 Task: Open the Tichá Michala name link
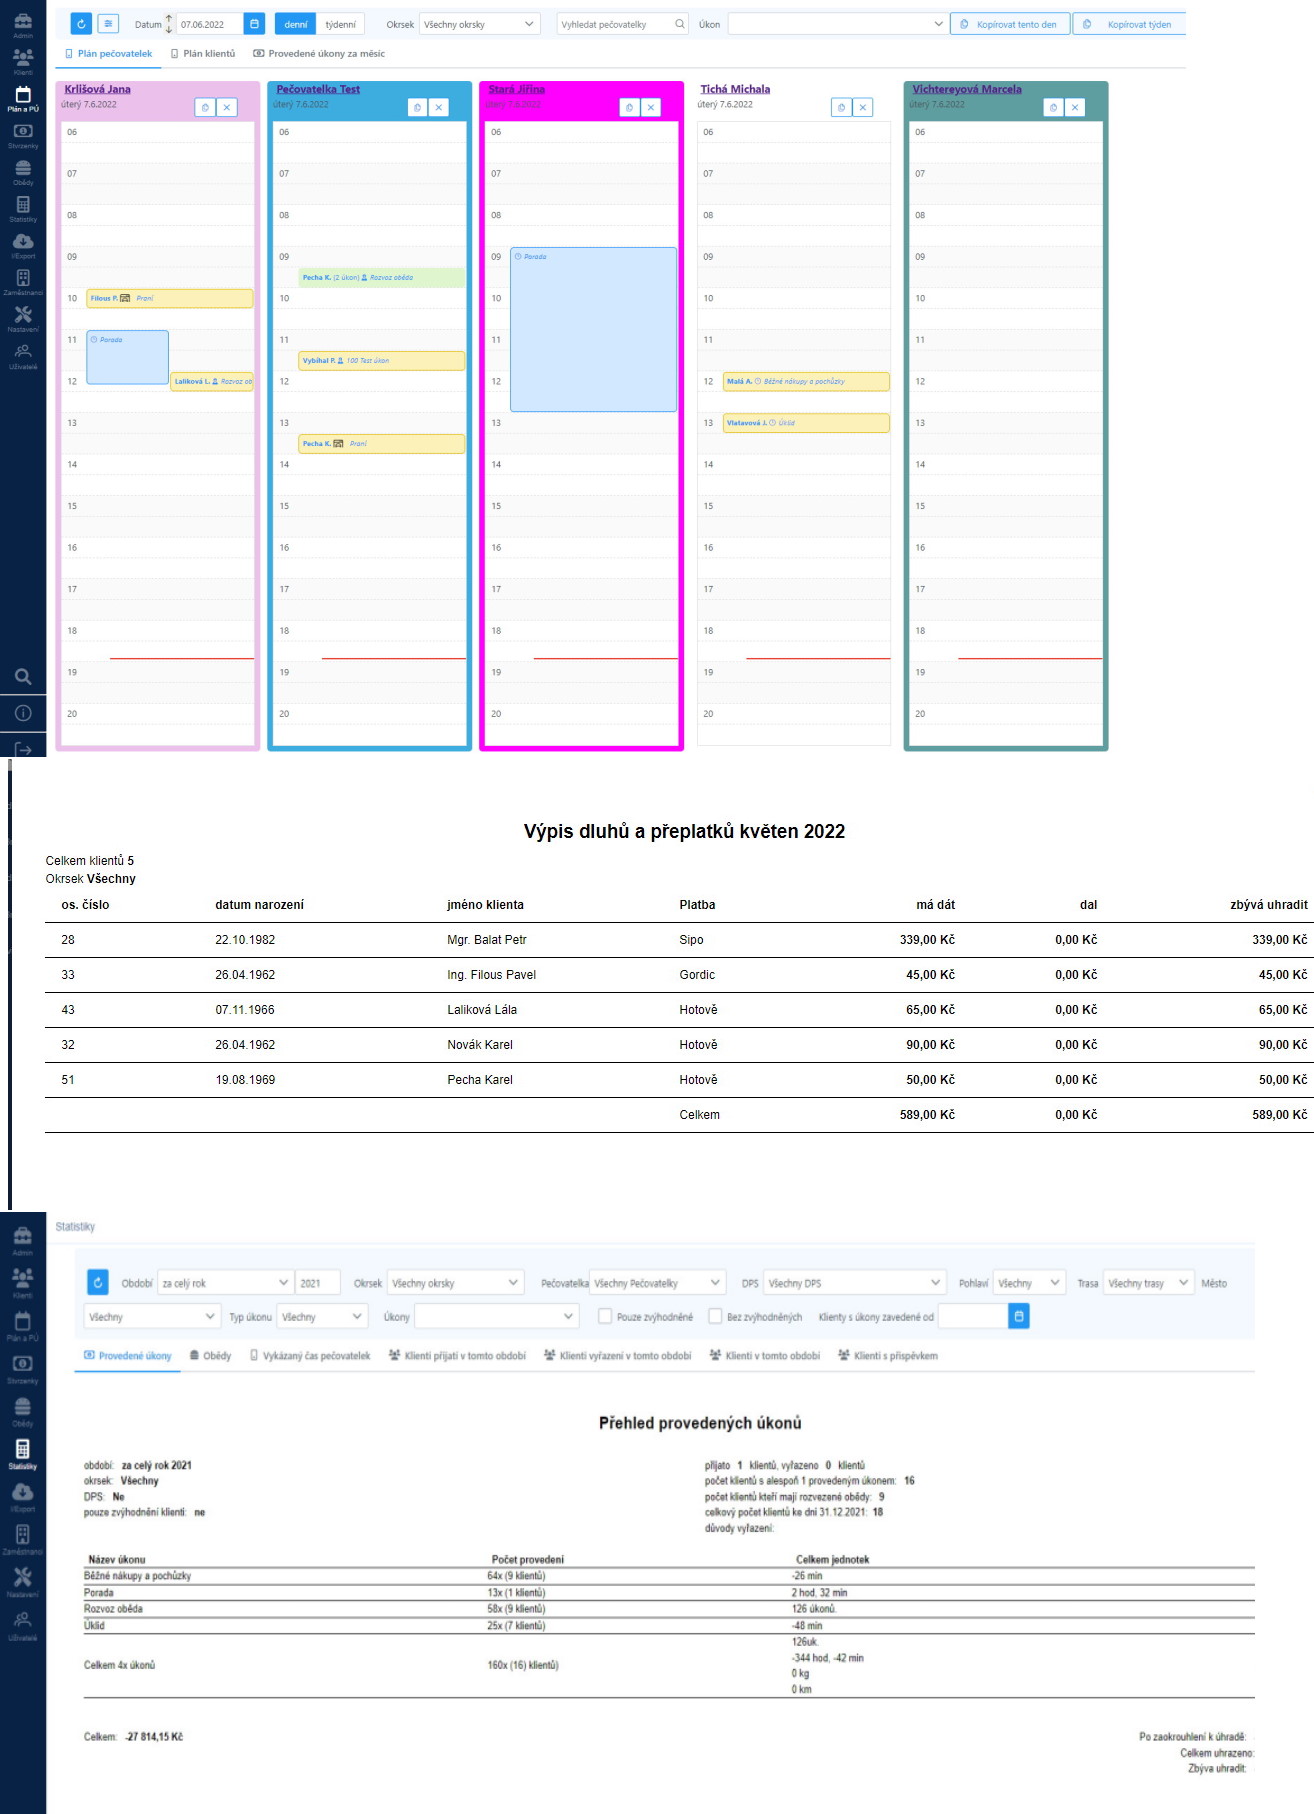pyautogui.click(x=735, y=89)
